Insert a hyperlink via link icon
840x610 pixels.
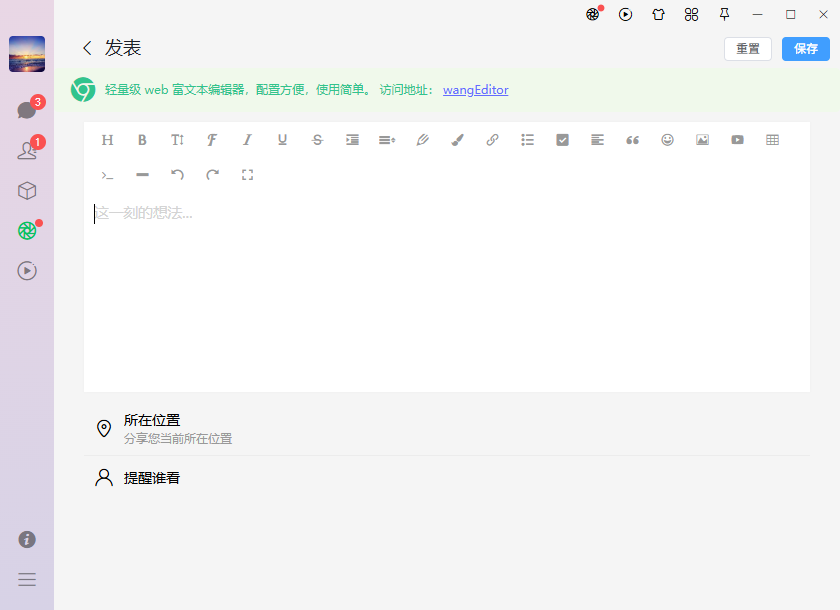(x=492, y=140)
